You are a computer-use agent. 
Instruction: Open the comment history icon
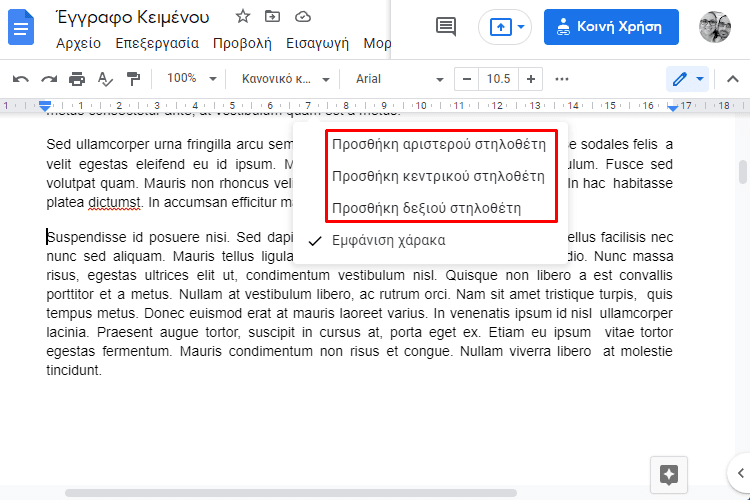(x=446, y=26)
